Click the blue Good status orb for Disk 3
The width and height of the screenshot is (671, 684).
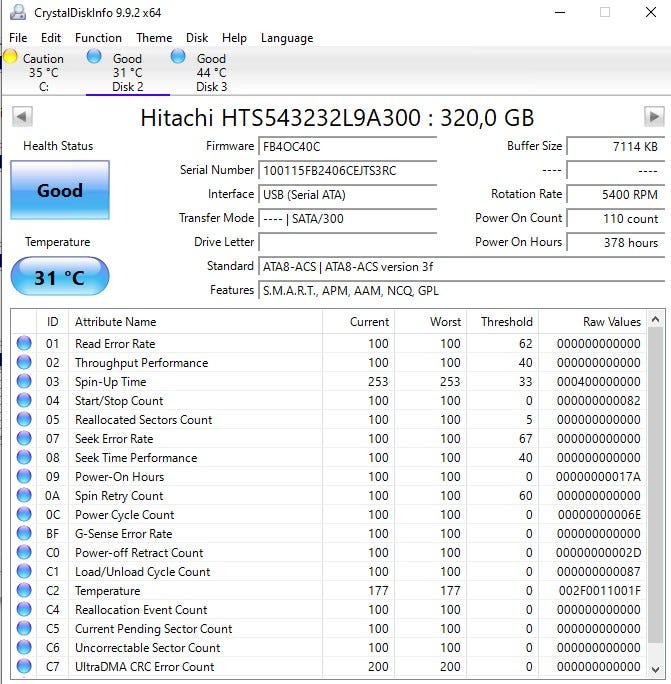178,57
